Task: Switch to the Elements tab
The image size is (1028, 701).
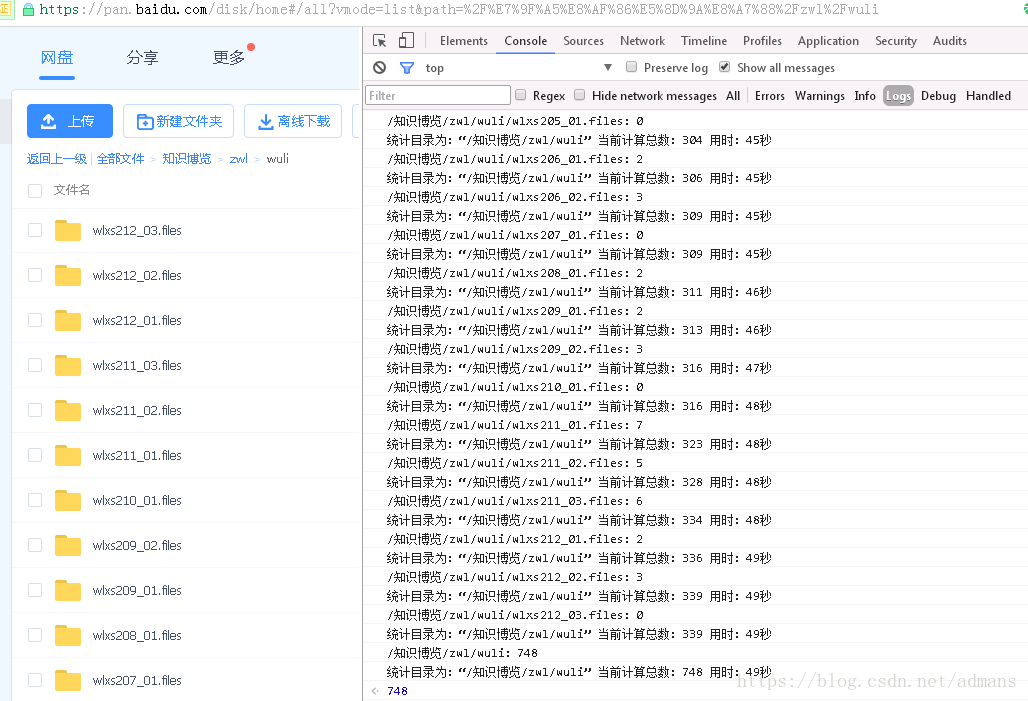Action: pyautogui.click(x=464, y=41)
